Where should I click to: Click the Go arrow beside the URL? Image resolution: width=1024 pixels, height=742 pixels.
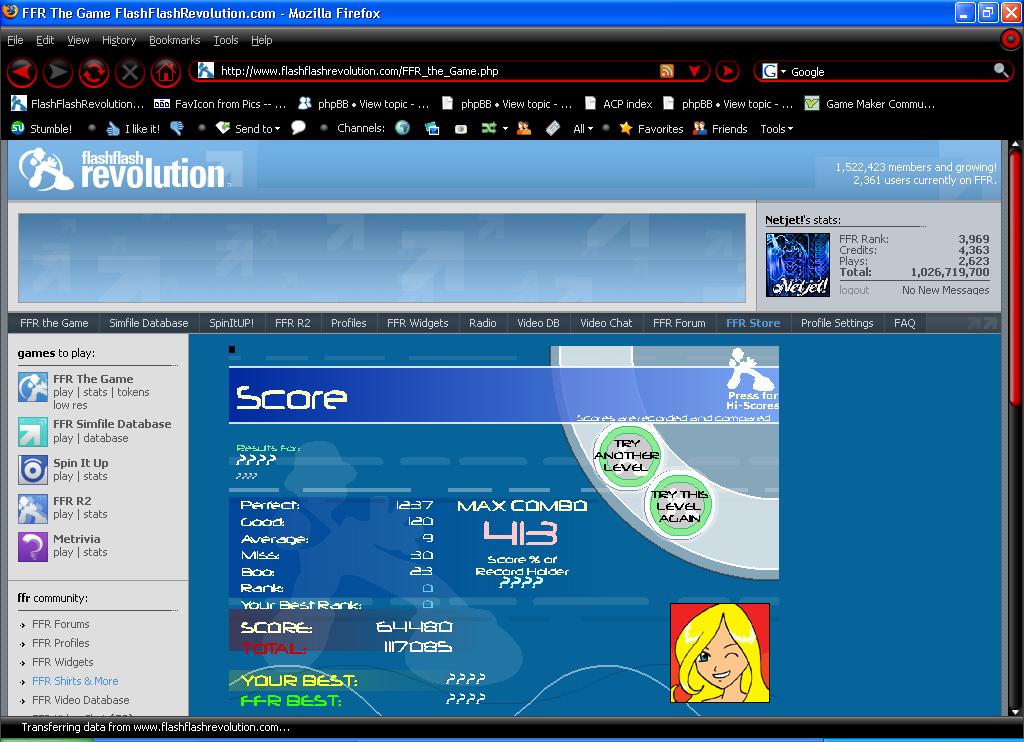727,71
